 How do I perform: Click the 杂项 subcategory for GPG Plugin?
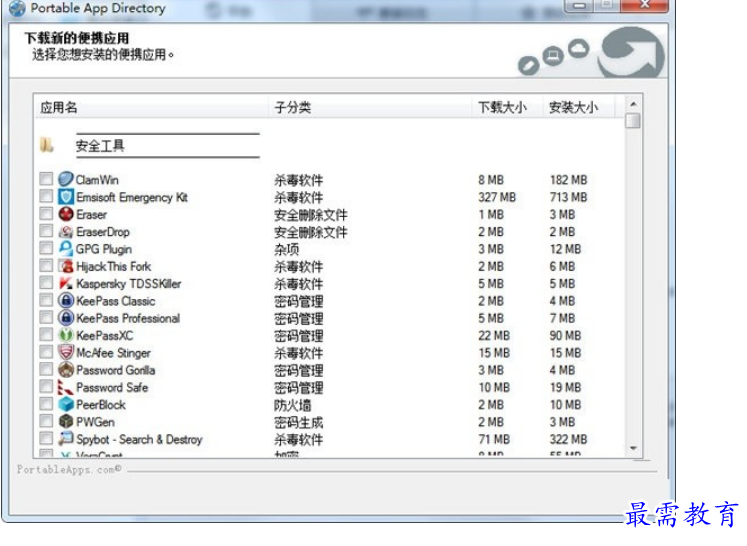pos(286,250)
